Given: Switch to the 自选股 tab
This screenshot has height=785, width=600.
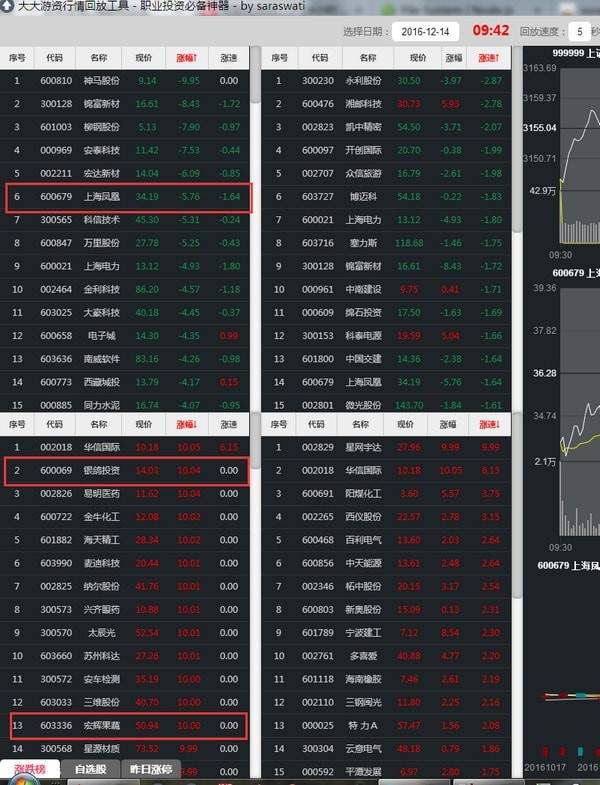Looking at the screenshot, I should (92, 770).
